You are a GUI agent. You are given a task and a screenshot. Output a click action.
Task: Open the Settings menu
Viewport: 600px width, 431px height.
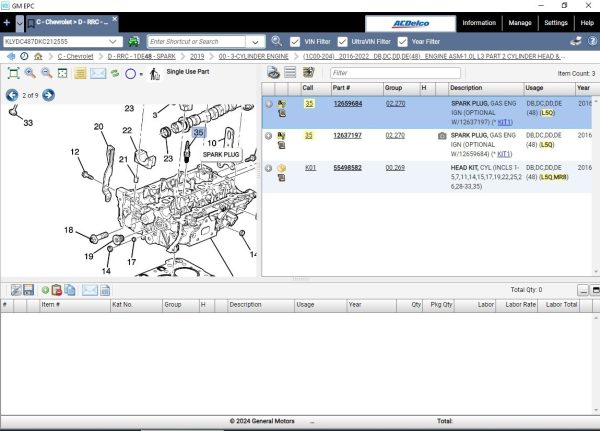[x=556, y=23]
